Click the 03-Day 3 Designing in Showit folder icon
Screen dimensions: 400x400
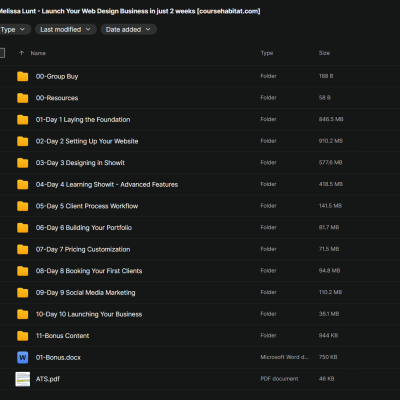(x=23, y=163)
